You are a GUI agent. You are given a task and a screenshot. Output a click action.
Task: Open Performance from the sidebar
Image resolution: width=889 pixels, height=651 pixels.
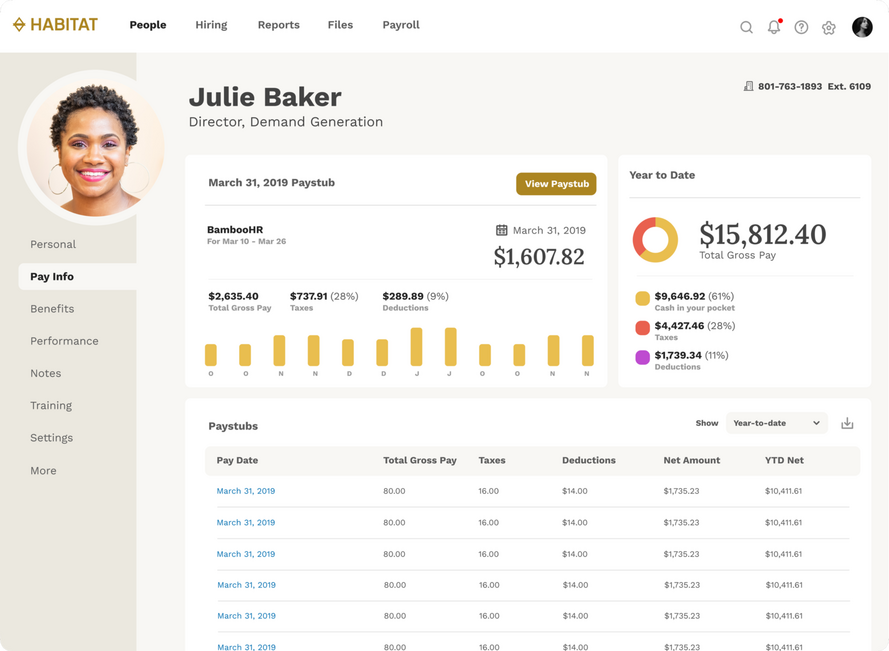tap(64, 341)
